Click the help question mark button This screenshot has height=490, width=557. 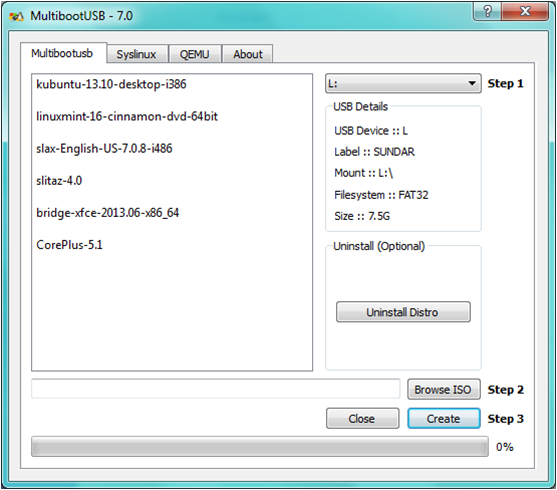point(488,11)
